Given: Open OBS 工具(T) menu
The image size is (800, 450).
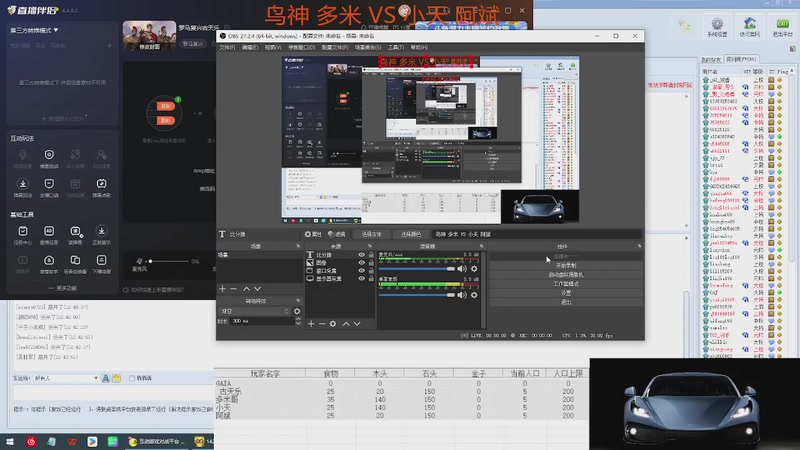Looking at the screenshot, I should [395, 47].
